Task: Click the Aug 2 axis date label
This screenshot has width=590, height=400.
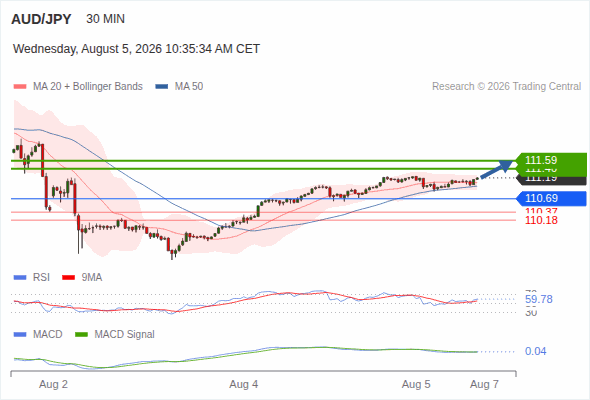Action: (x=53, y=384)
